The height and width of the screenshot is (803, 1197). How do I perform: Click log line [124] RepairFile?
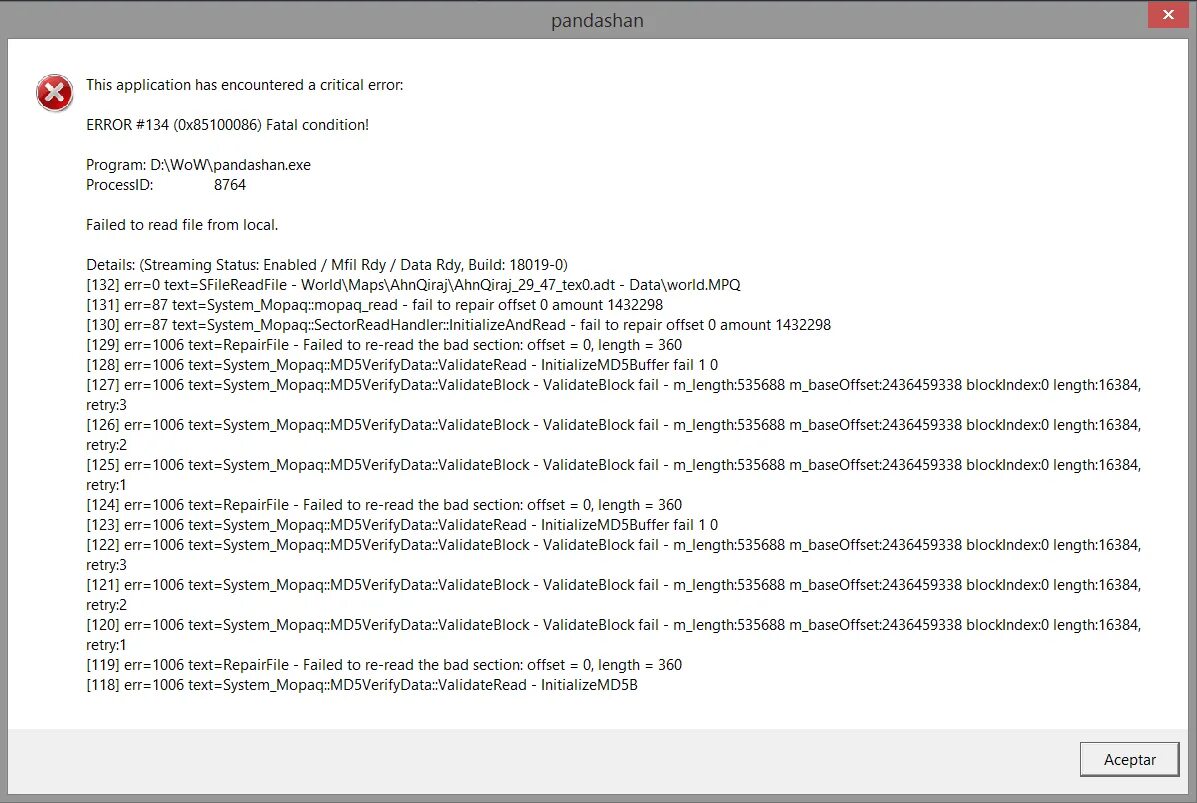pos(384,505)
